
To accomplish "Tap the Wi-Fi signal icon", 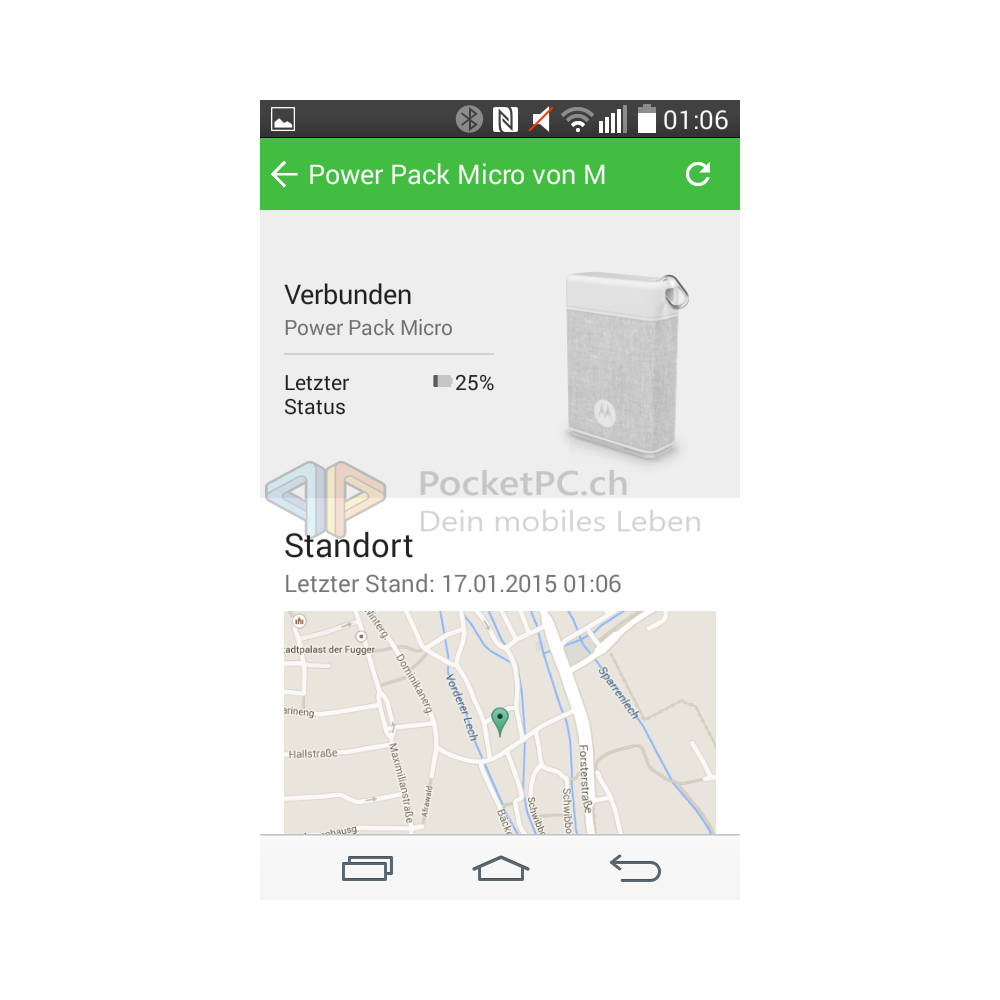I will tap(577, 119).
